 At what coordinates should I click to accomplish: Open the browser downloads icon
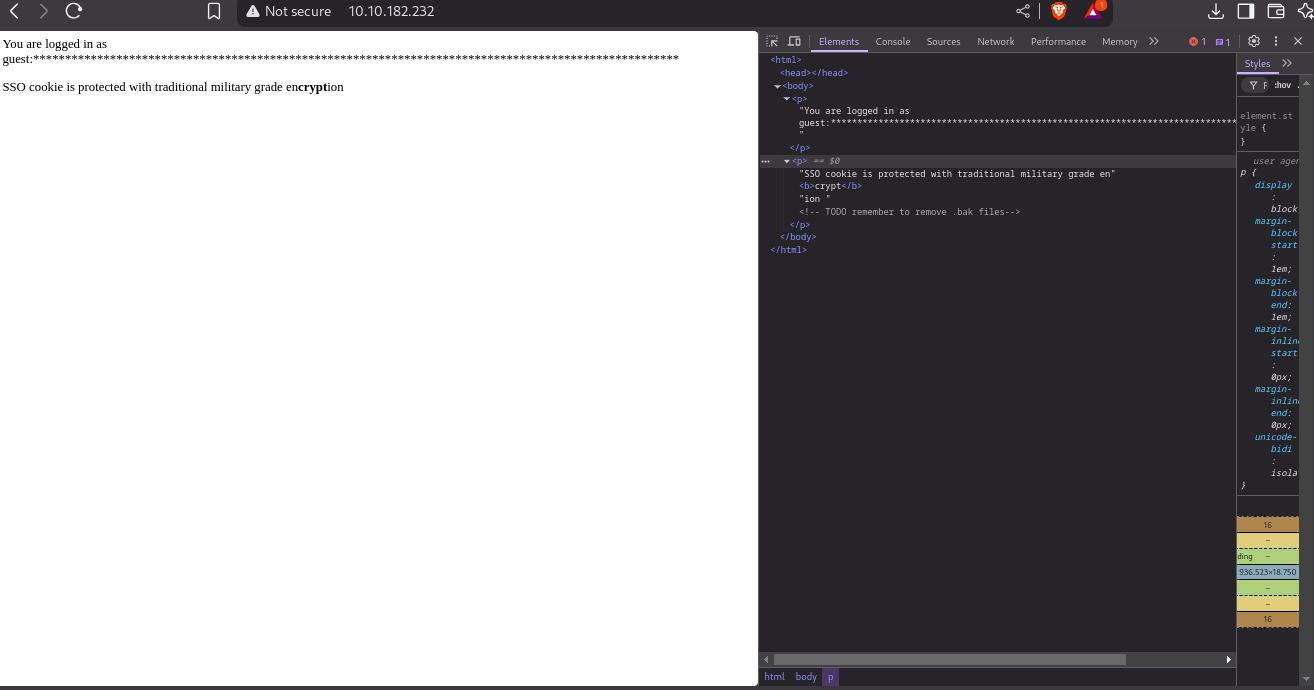1216,11
